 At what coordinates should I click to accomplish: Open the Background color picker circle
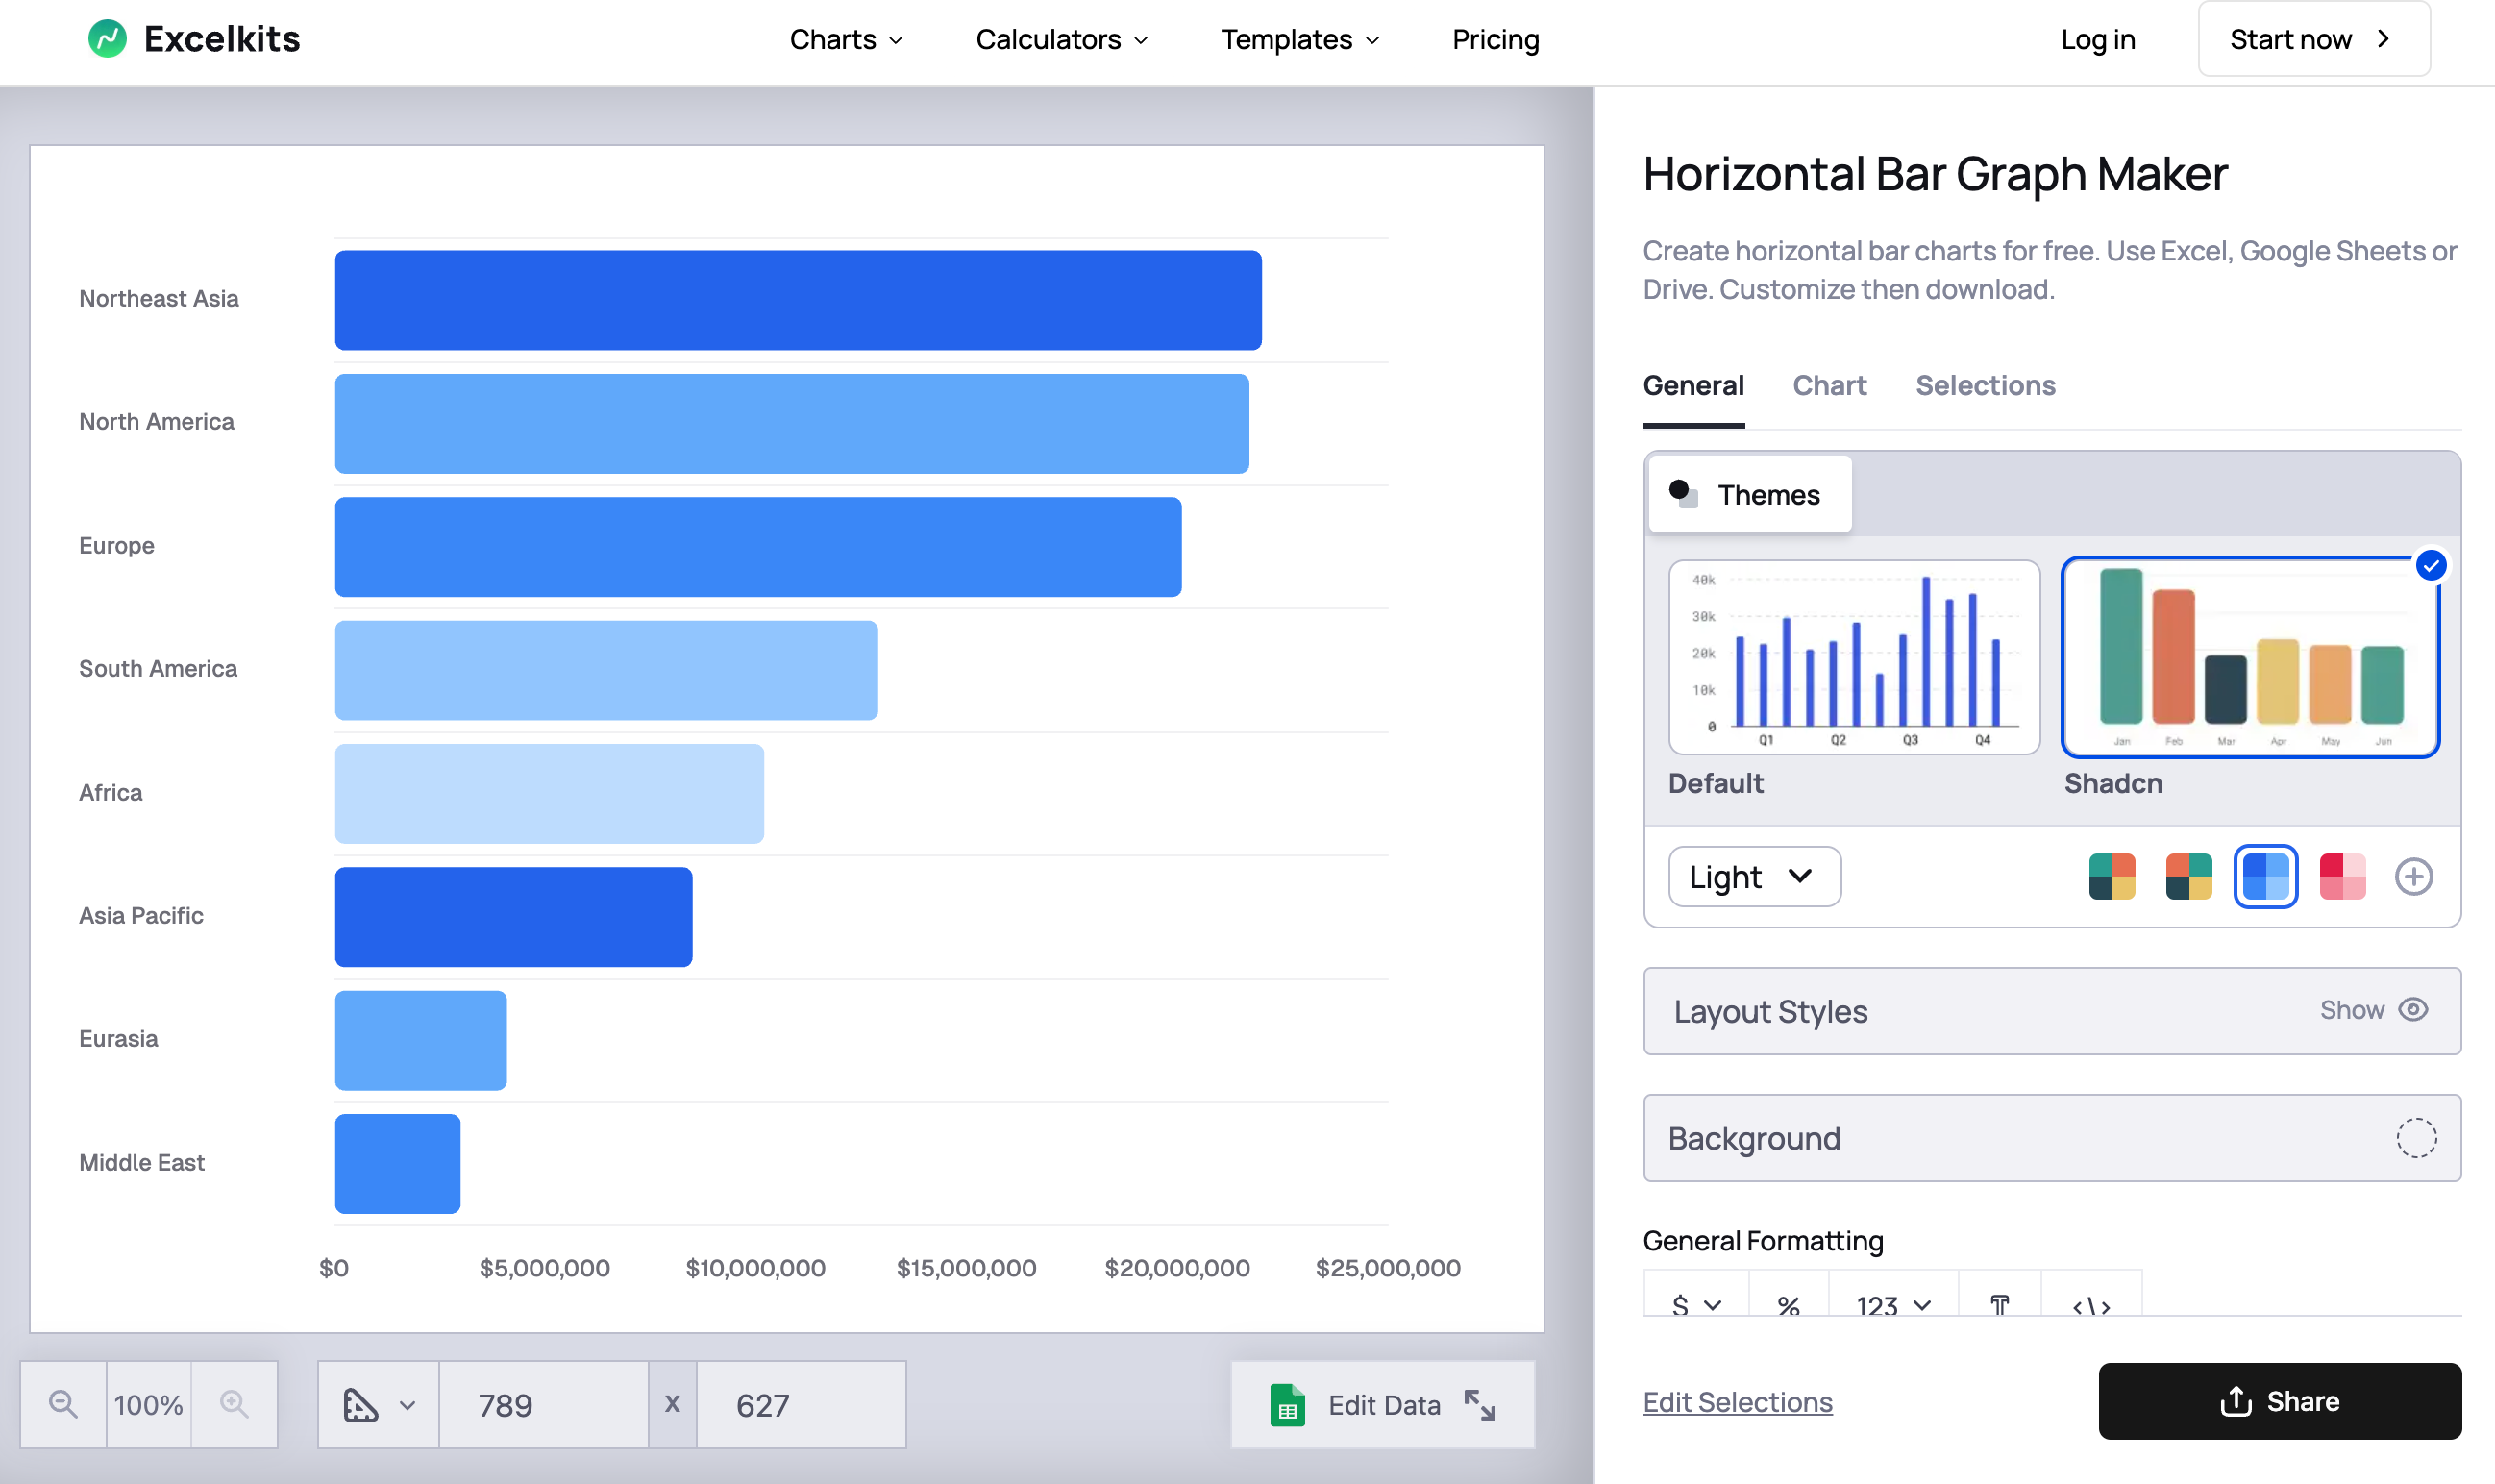[2415, 1138]
